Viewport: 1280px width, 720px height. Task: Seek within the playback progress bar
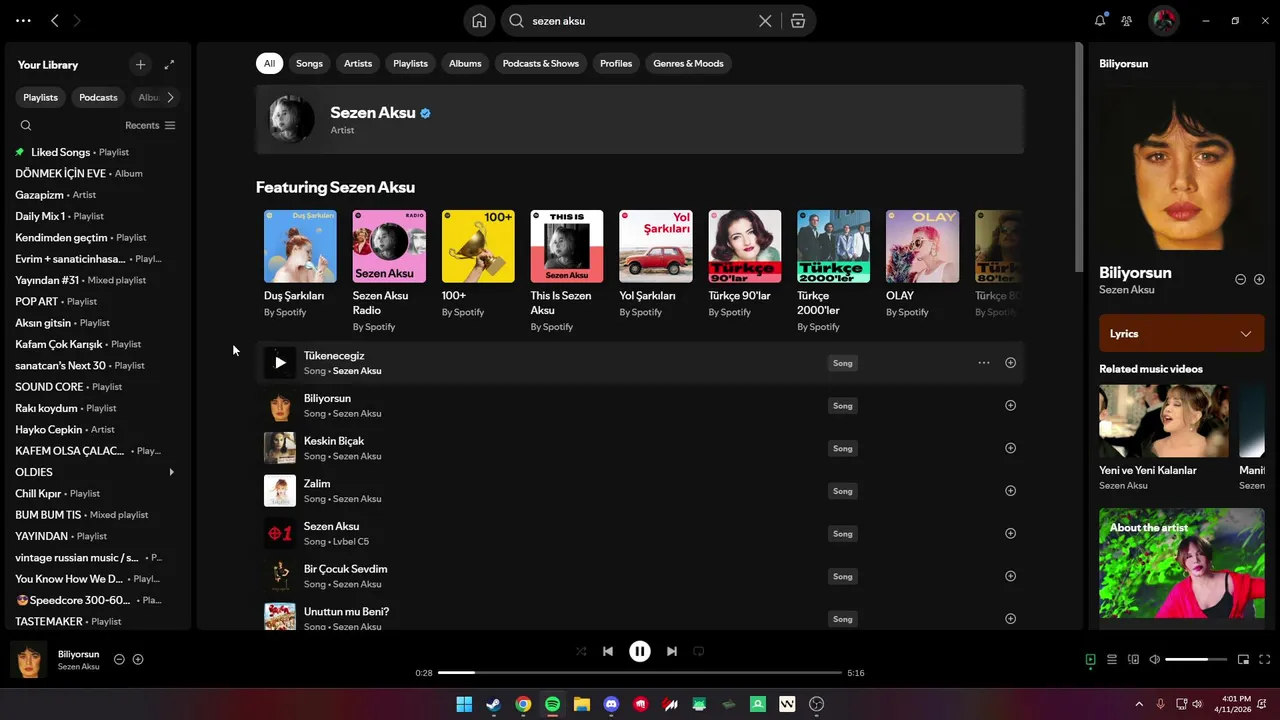click(640, 673)
